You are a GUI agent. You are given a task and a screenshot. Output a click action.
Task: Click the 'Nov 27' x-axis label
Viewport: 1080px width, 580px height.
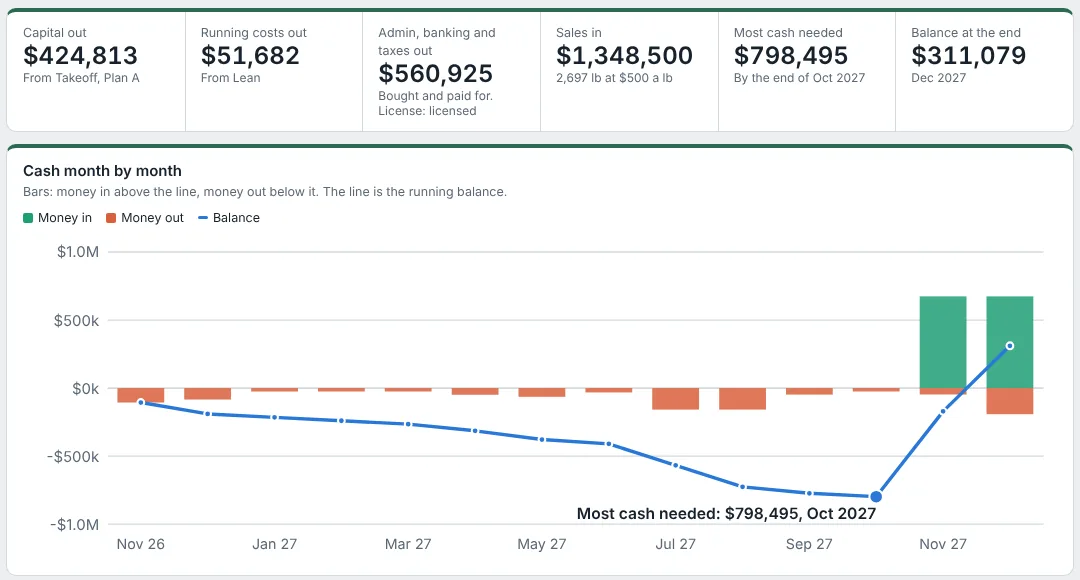pos(943,544)
